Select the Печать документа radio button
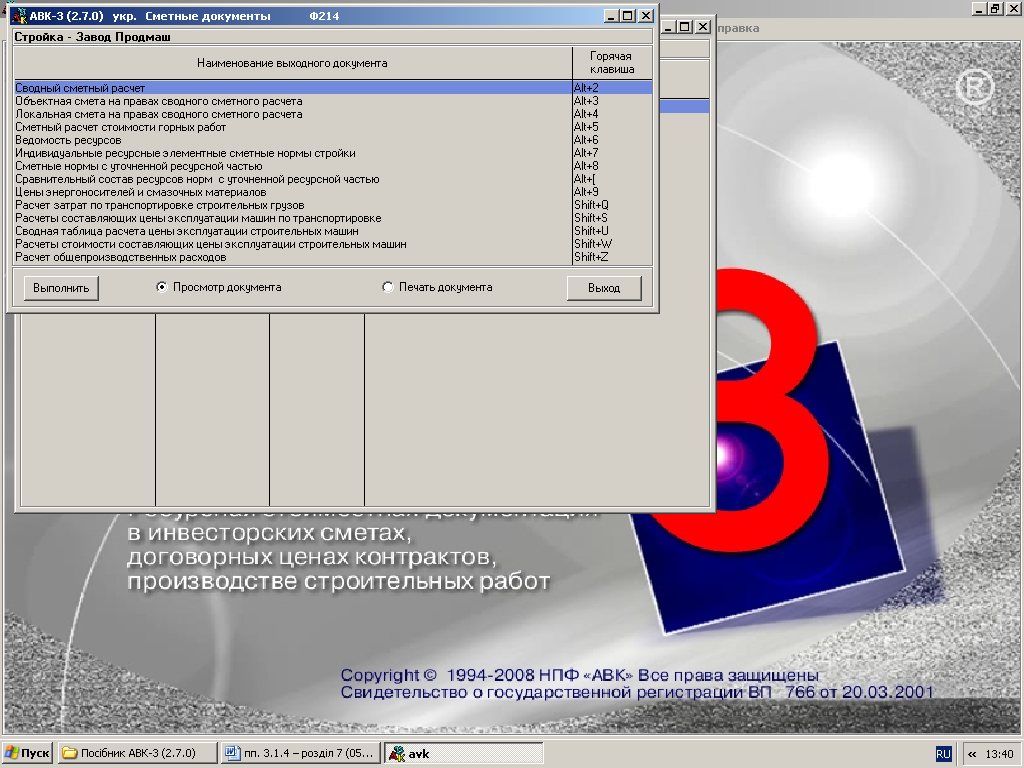This screenshot has width=1024, height=768. pyautogui.click(x=388, y=287)
